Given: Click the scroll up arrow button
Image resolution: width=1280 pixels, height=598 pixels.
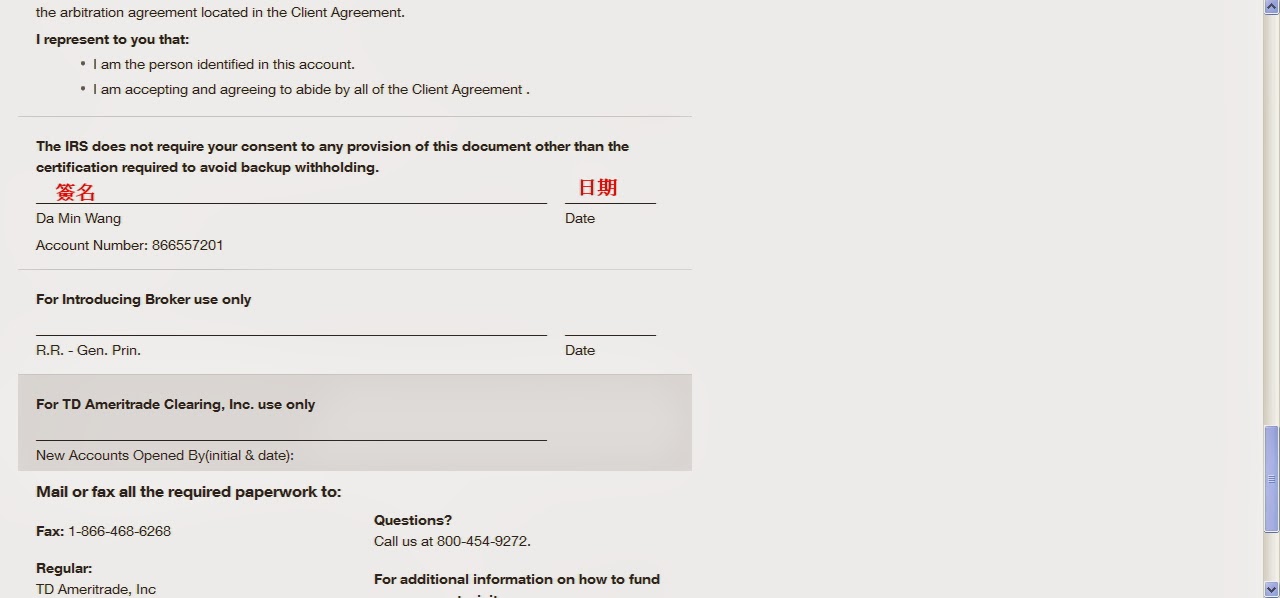Looking at the screenshot, I should pos(1271,7).
